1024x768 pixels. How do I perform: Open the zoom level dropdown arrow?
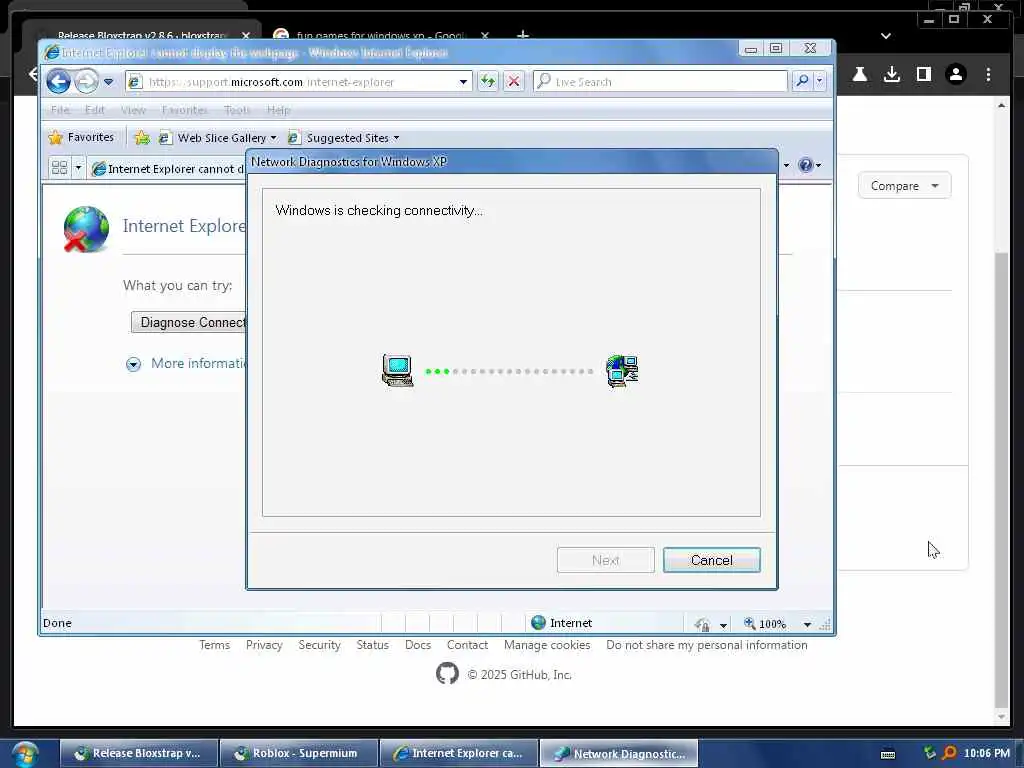(x=807, y=625)
